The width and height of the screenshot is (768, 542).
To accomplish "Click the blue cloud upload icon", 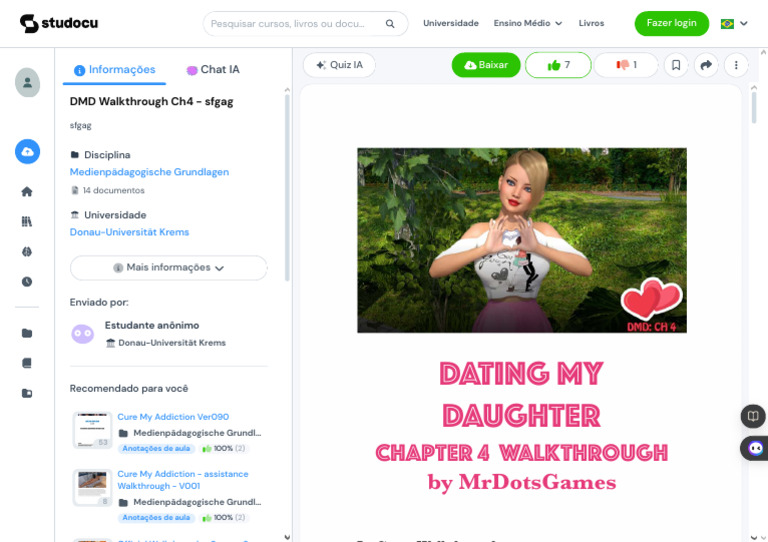I will pos(27,152).
